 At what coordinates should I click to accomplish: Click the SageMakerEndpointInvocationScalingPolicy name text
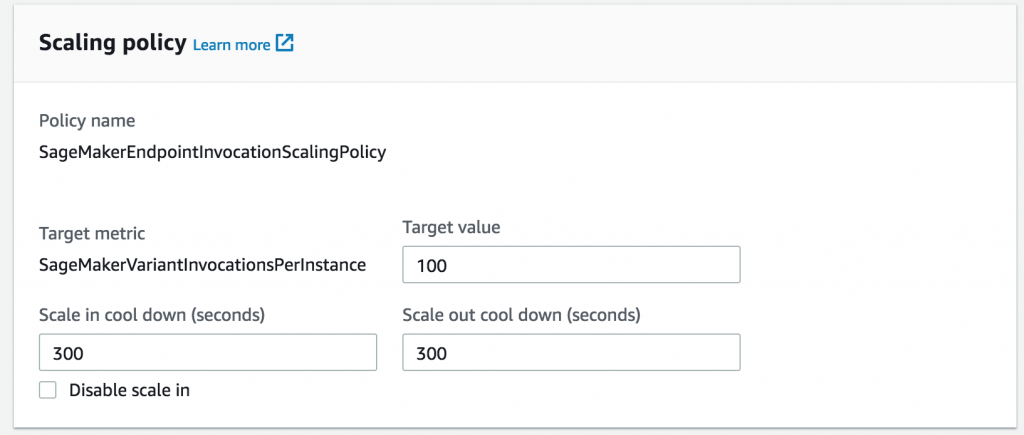212,153
